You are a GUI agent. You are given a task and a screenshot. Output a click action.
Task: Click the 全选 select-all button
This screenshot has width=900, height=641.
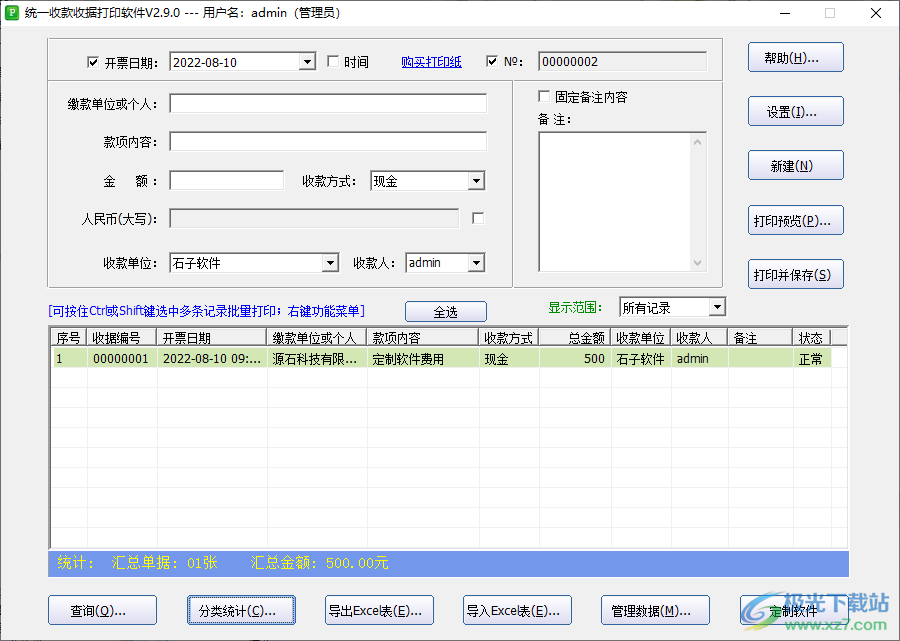point(445,311)
